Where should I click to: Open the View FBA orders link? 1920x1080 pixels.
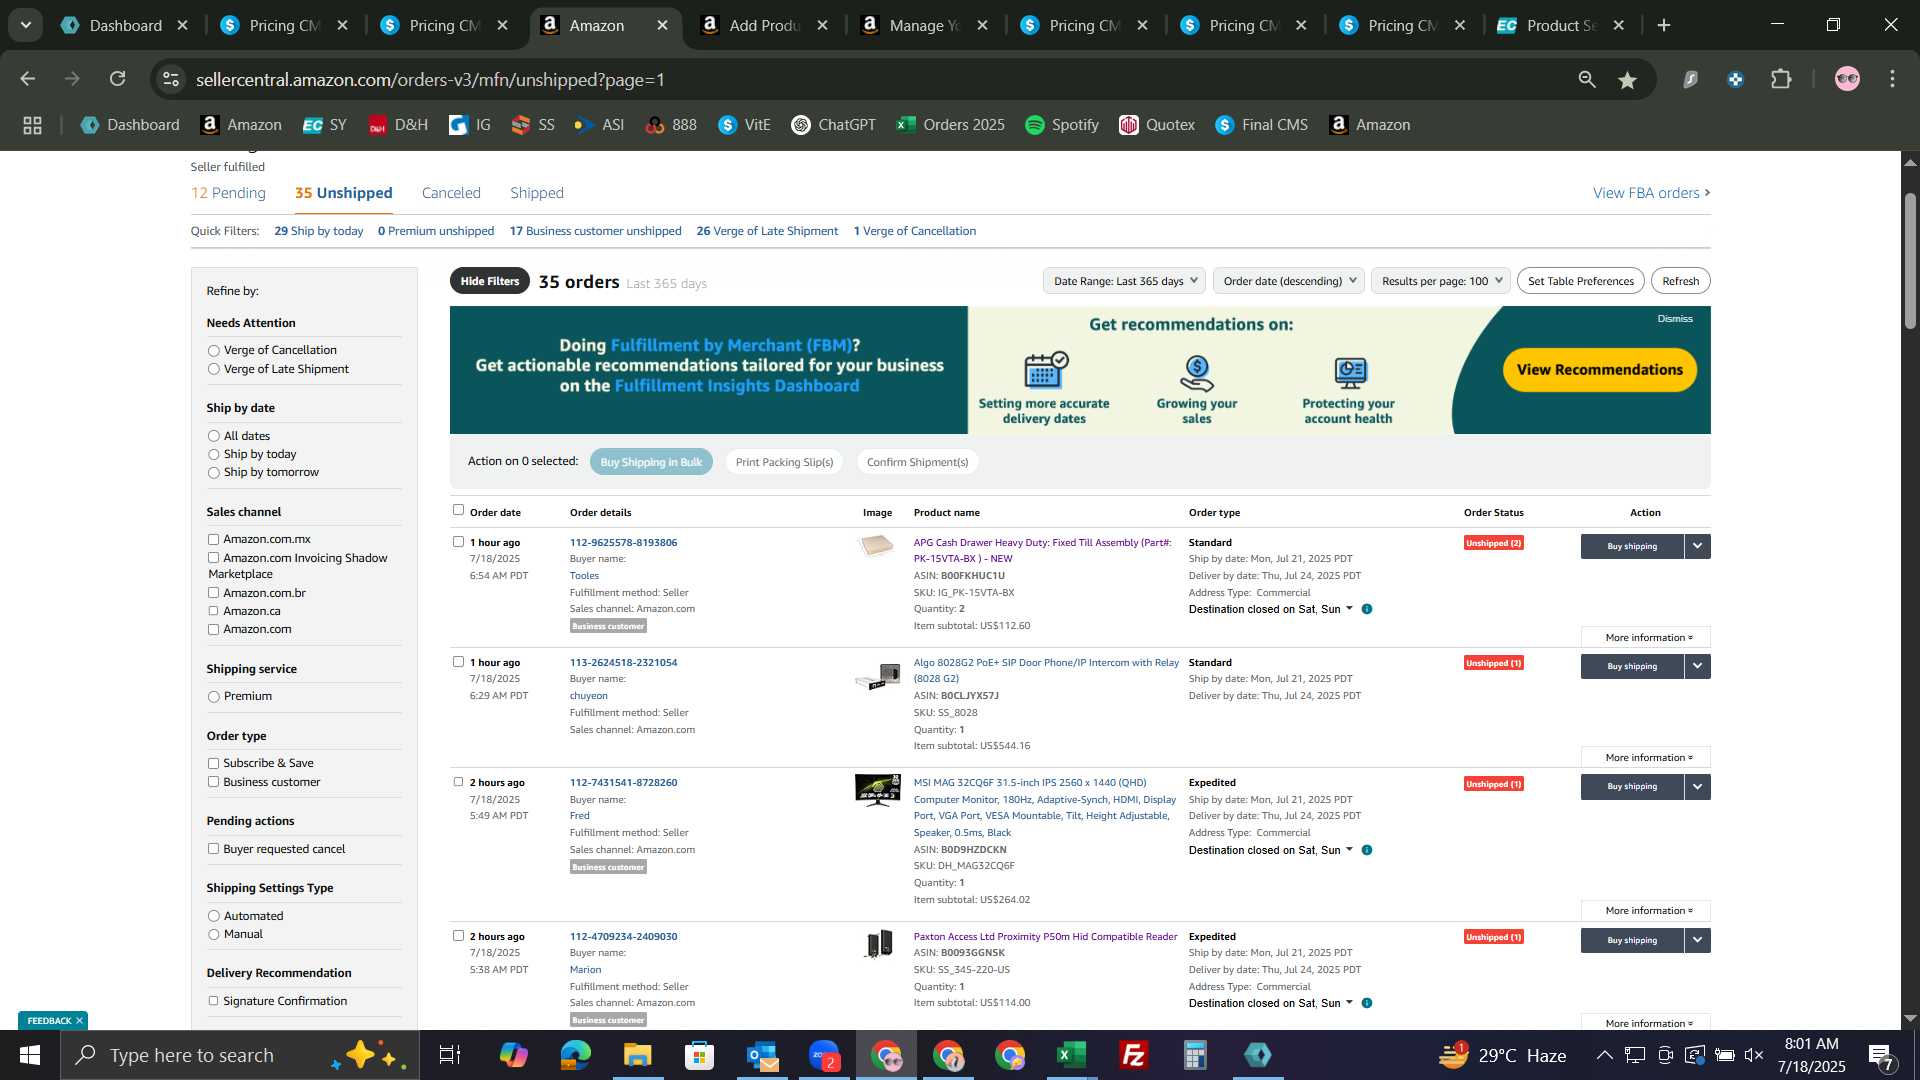pos(1652,193)
